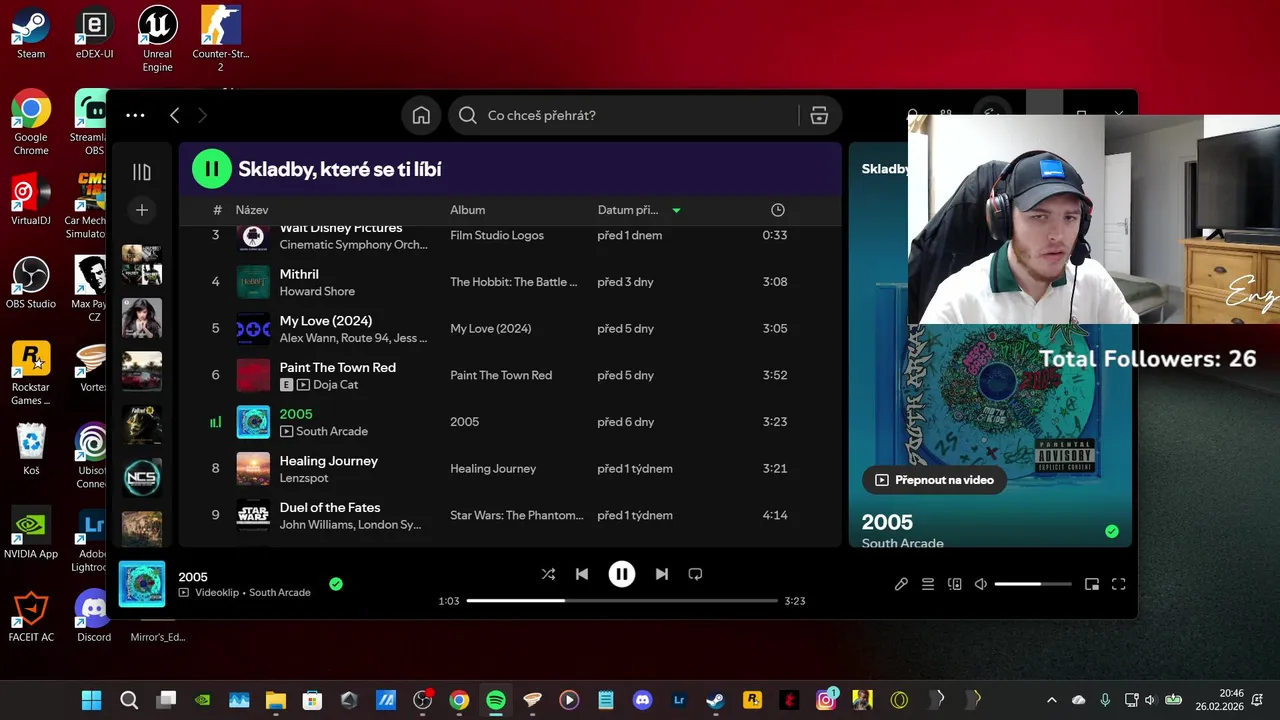This screenshot has height=720, width=1280.
Task: Open Spotify from the taskbar
Action: tap(496, 700)
